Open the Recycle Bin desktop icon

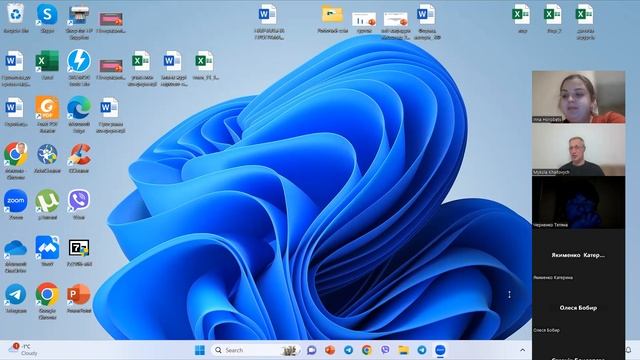click(16, 16)
